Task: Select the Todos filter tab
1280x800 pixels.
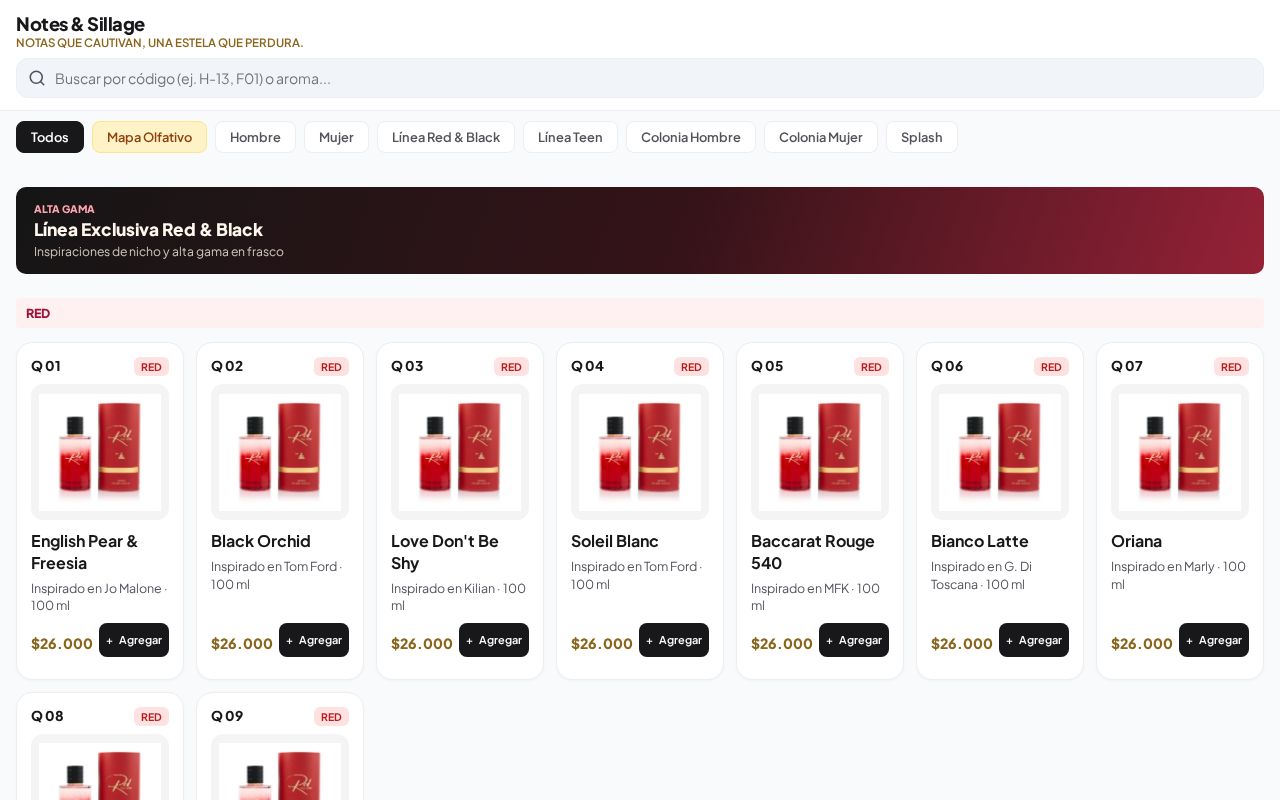Action: click(50, 137)
